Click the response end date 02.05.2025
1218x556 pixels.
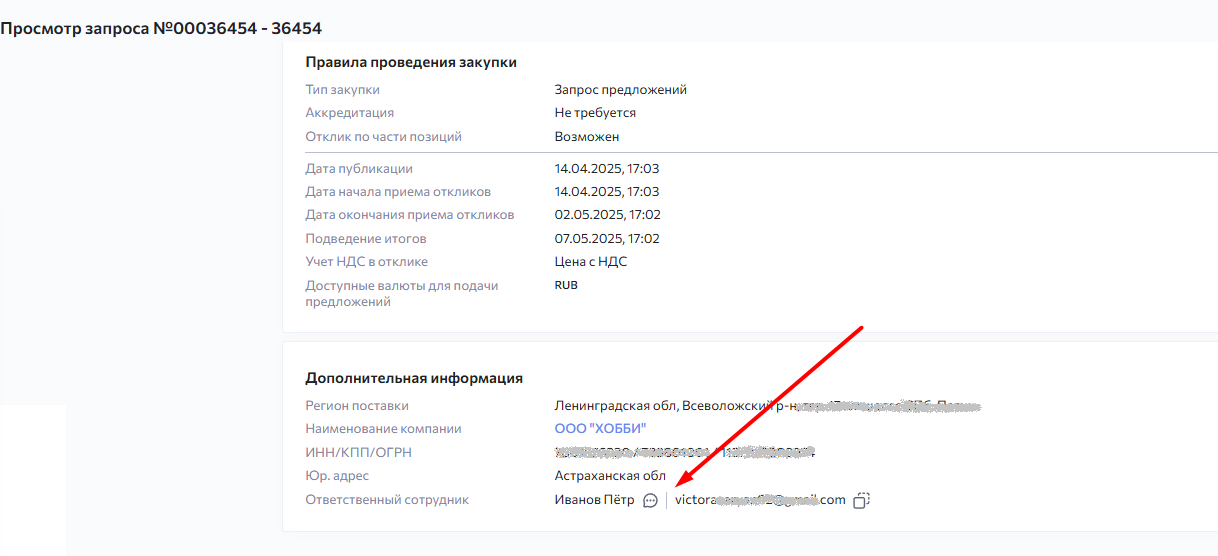pyautogui.click(x=607, y=215)
